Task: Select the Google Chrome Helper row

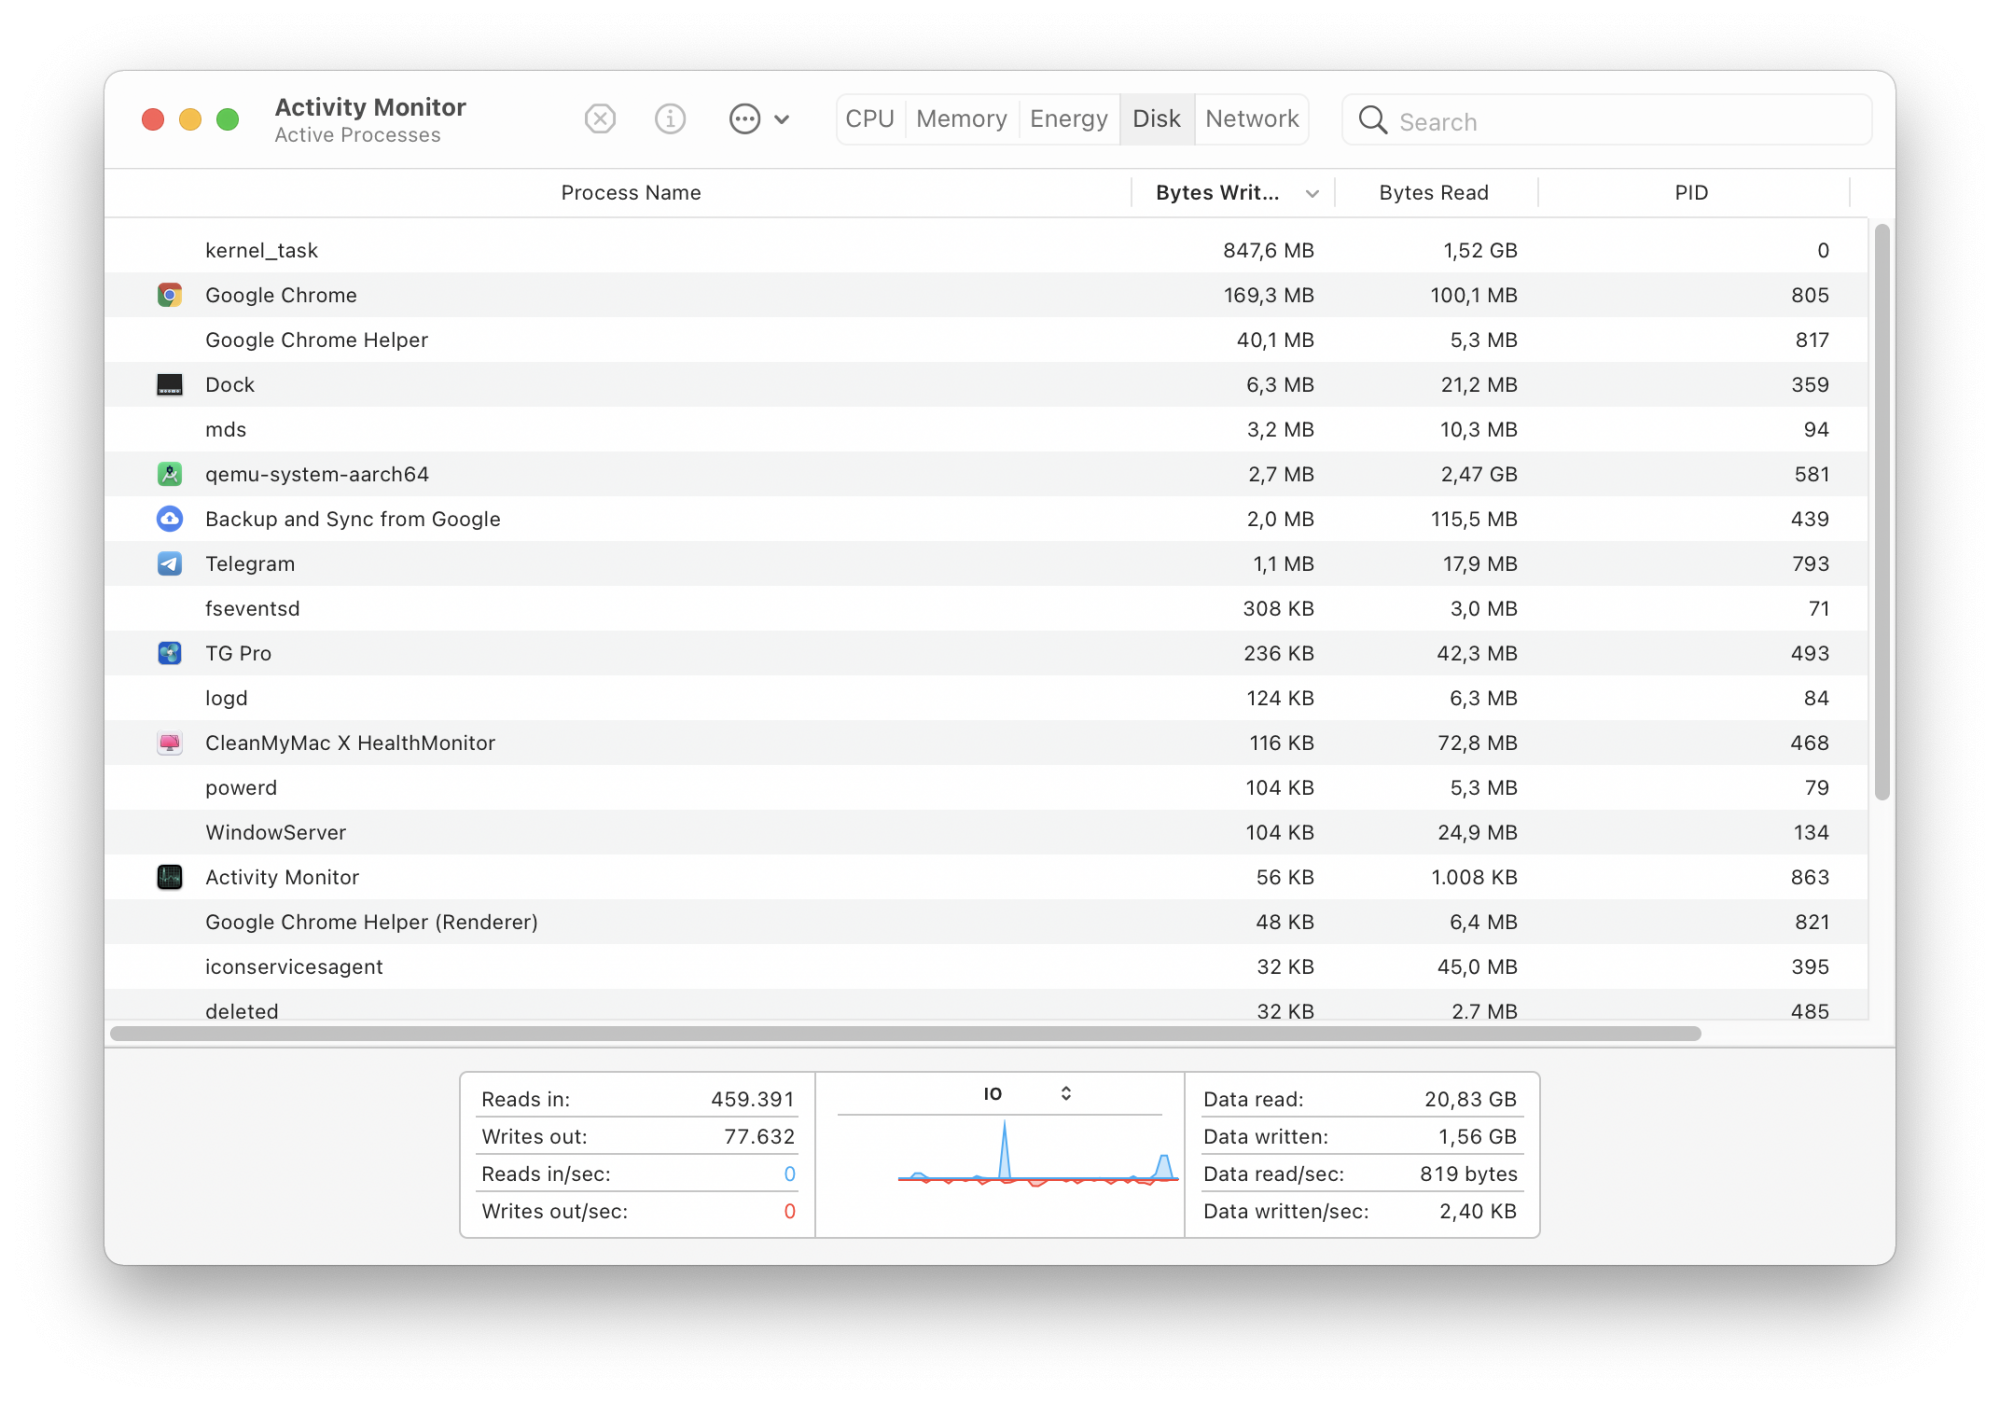Action: [986, 340]
